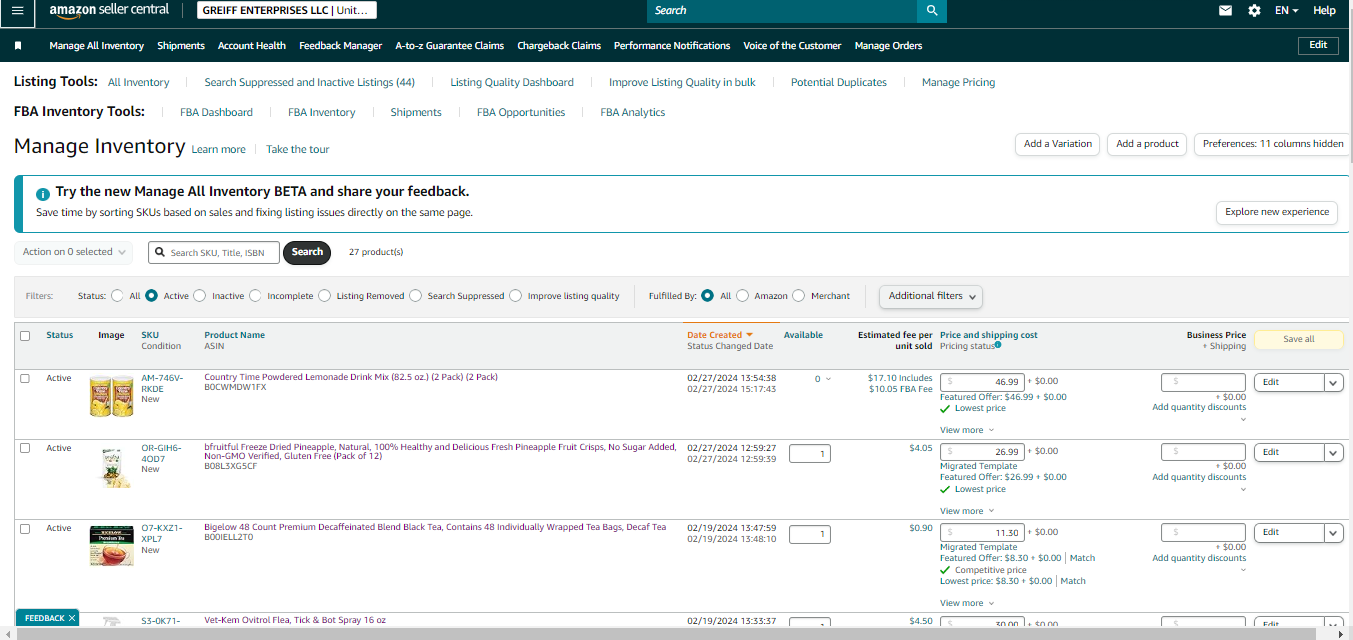
Task: Click the Edit button in the nav bar
Action: point(1318,45)
